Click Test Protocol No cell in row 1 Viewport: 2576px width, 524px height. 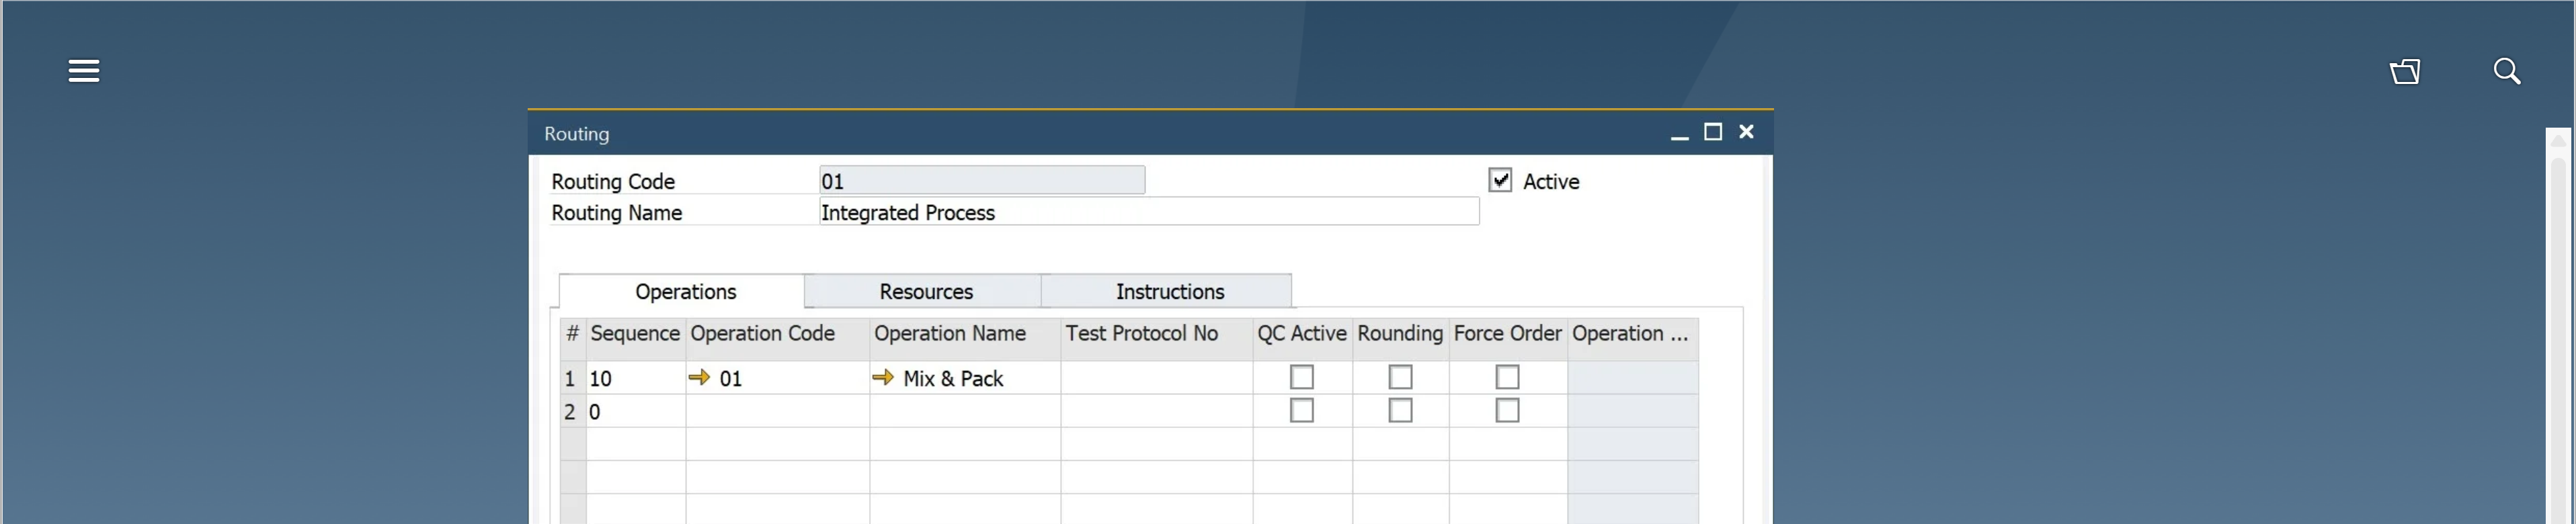click(x=1157, y=378)
